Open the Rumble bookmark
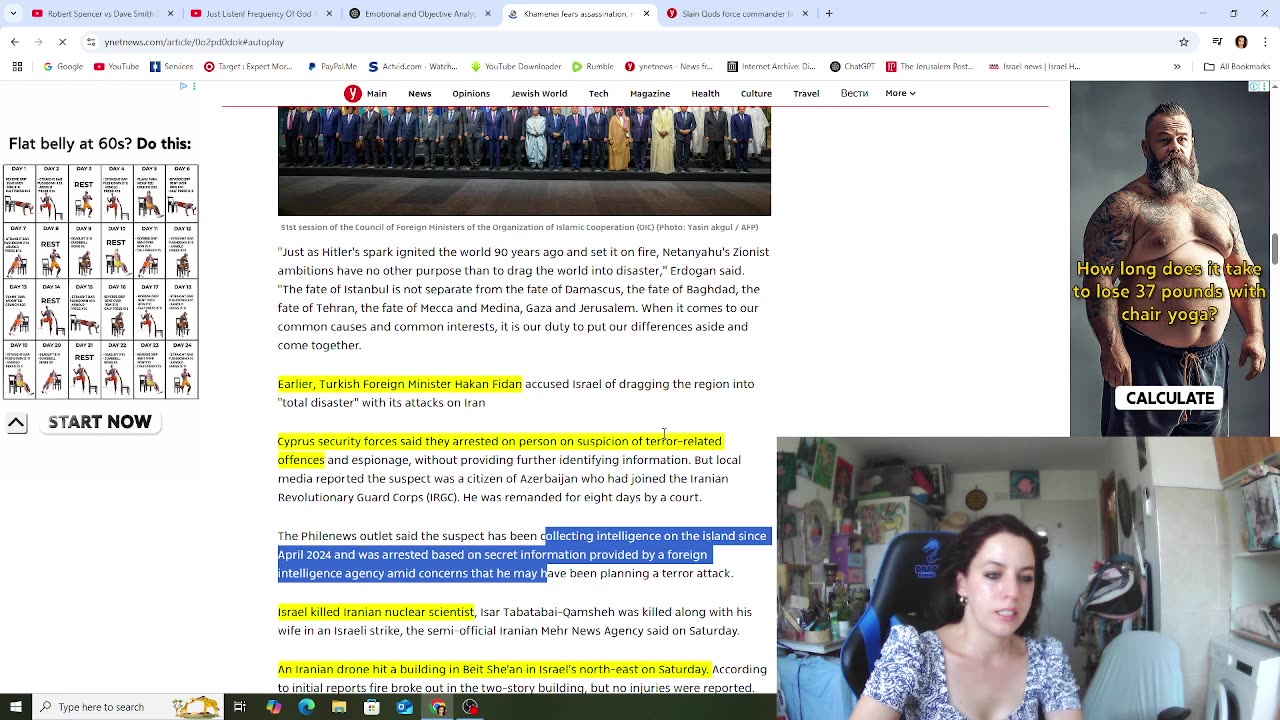This screenshot has height=720, width=1280. point(593,67)
